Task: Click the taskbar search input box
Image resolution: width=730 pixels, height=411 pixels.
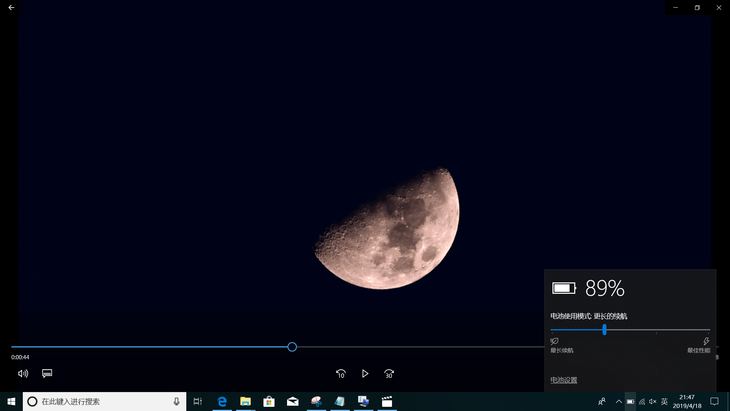Action: pos(100,401)
